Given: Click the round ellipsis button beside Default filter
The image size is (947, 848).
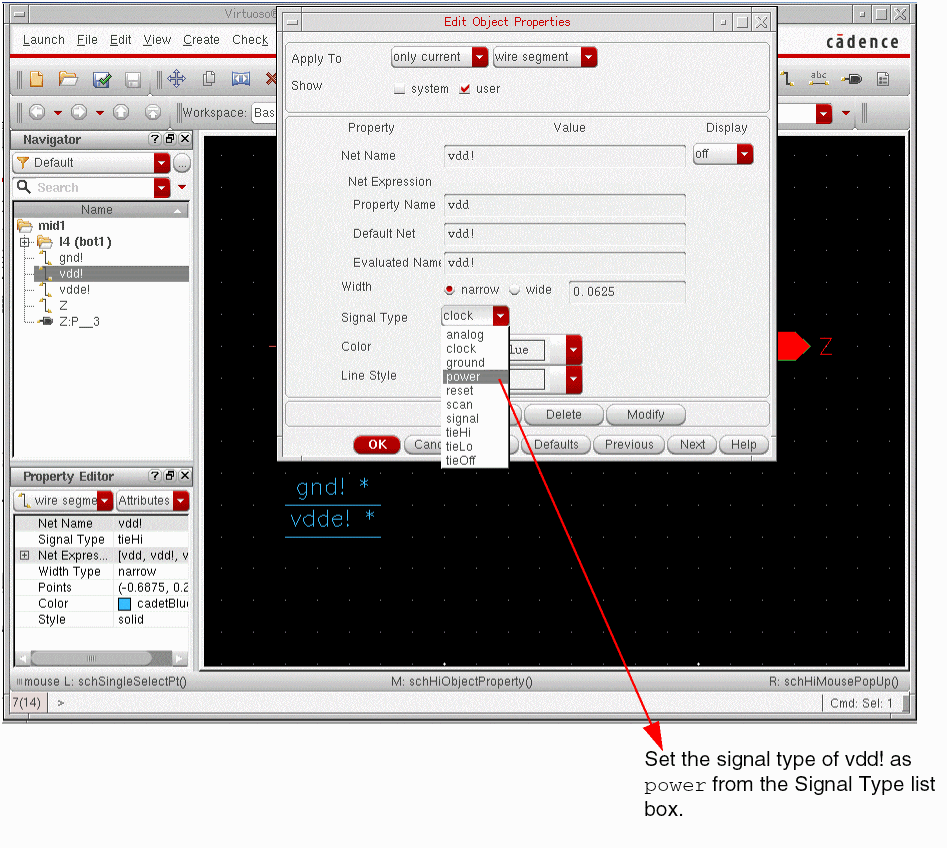Looking at the screenshot, I should (182, 163).
